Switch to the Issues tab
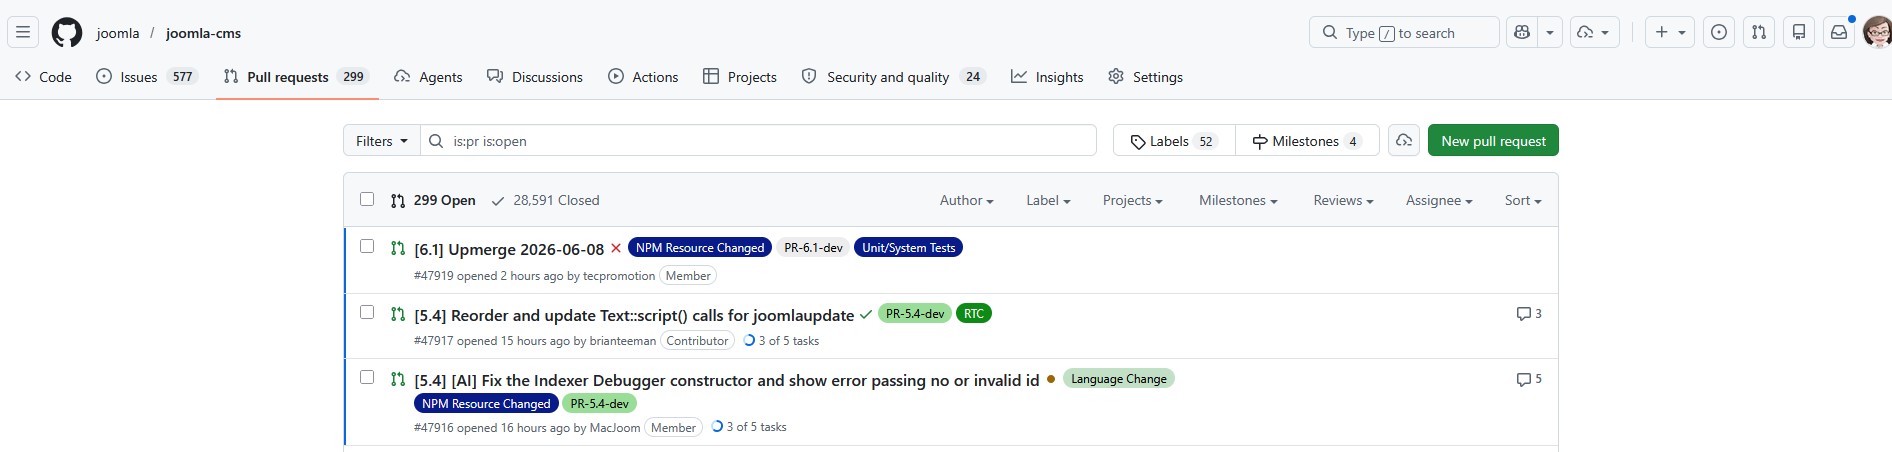The height and width of the screenshot is (452, 1892). 147,76
